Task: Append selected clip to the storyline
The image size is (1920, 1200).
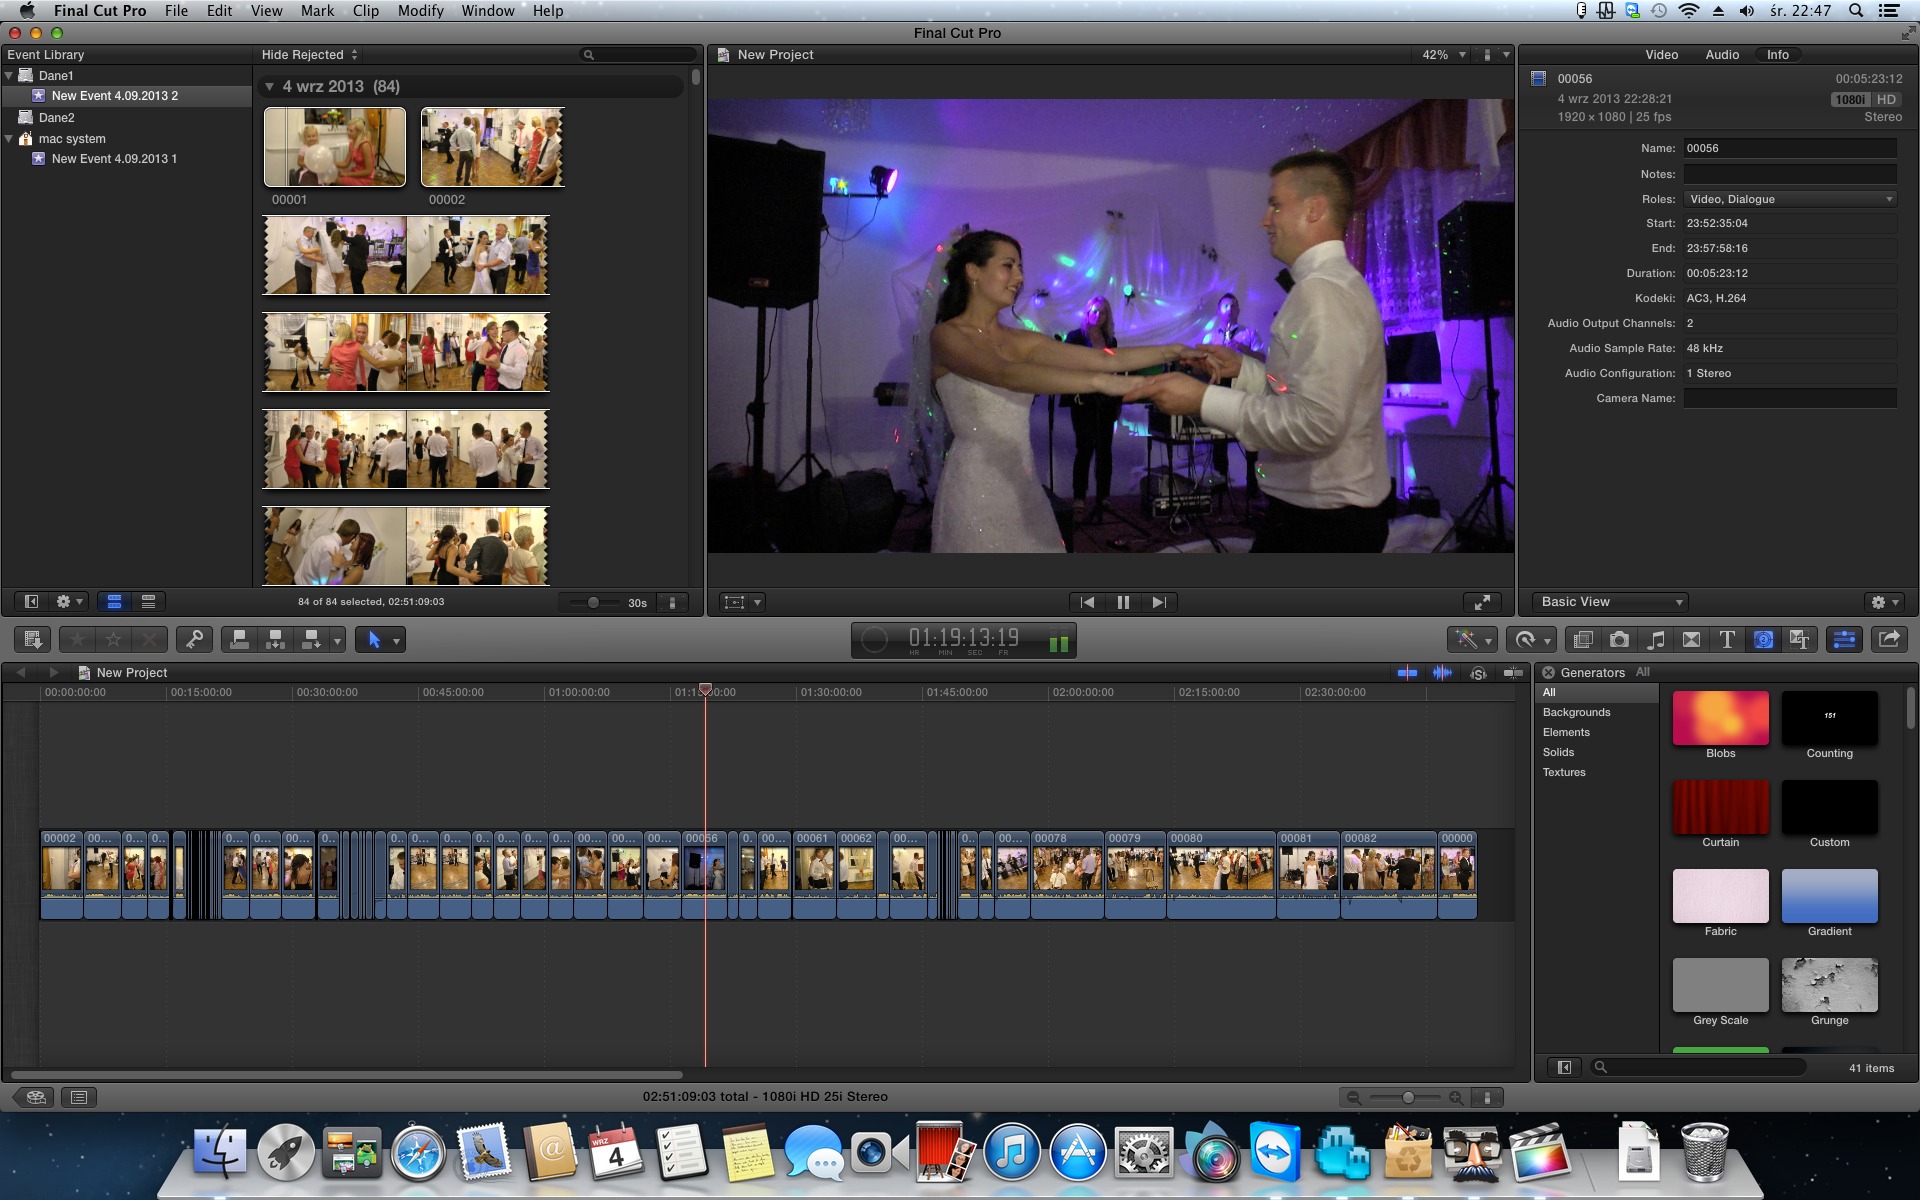Action: coord(311,640)
